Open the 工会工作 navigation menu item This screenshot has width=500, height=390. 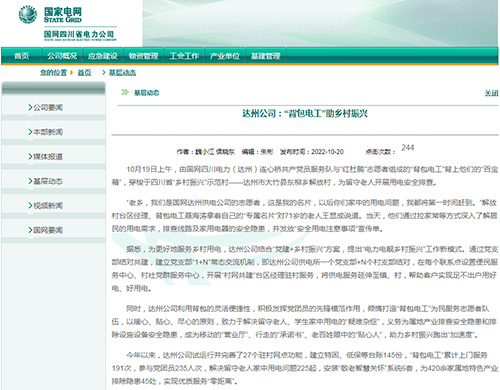(x=184, y=56)
